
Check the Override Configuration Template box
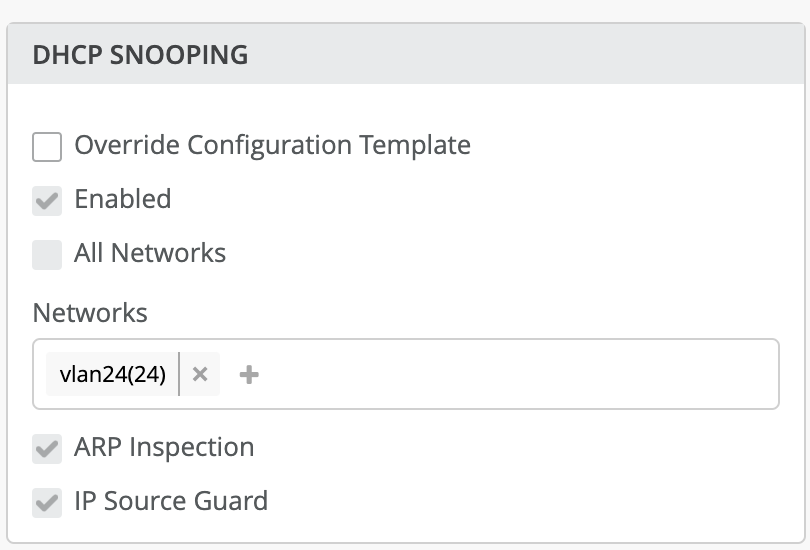pyautogui.click(x=47, y=146)
